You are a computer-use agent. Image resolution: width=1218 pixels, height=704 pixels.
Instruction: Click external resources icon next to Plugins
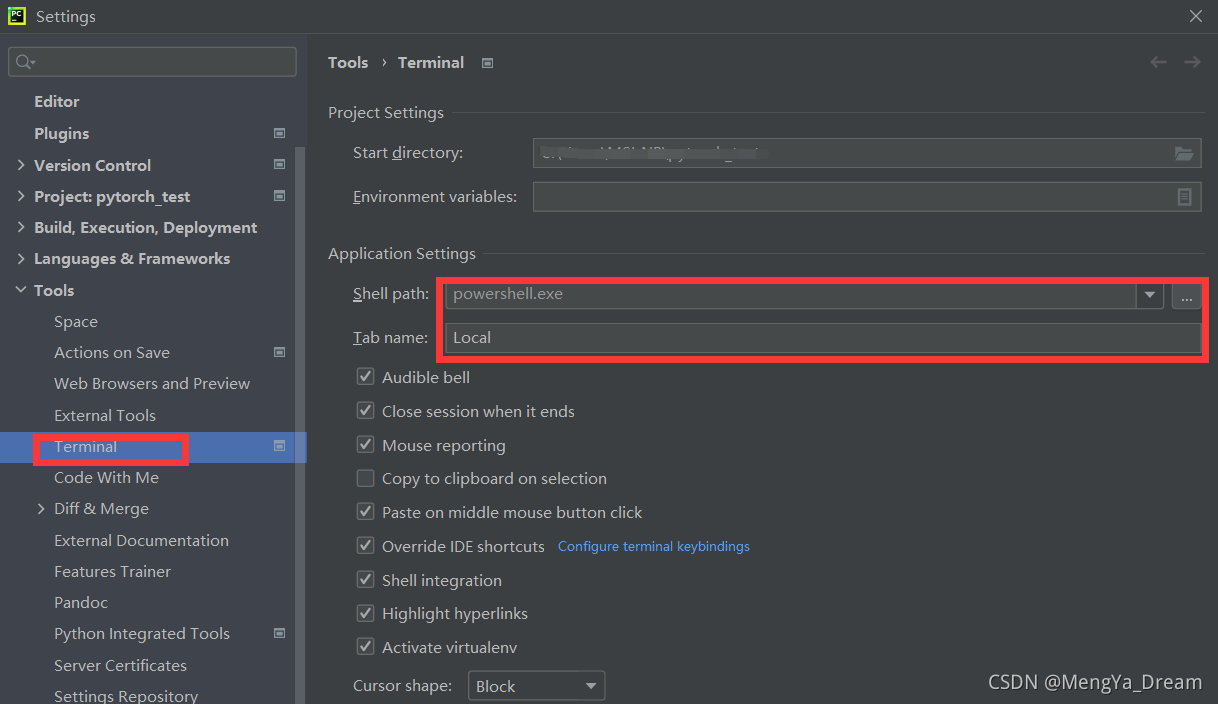(x=280, y=132)
